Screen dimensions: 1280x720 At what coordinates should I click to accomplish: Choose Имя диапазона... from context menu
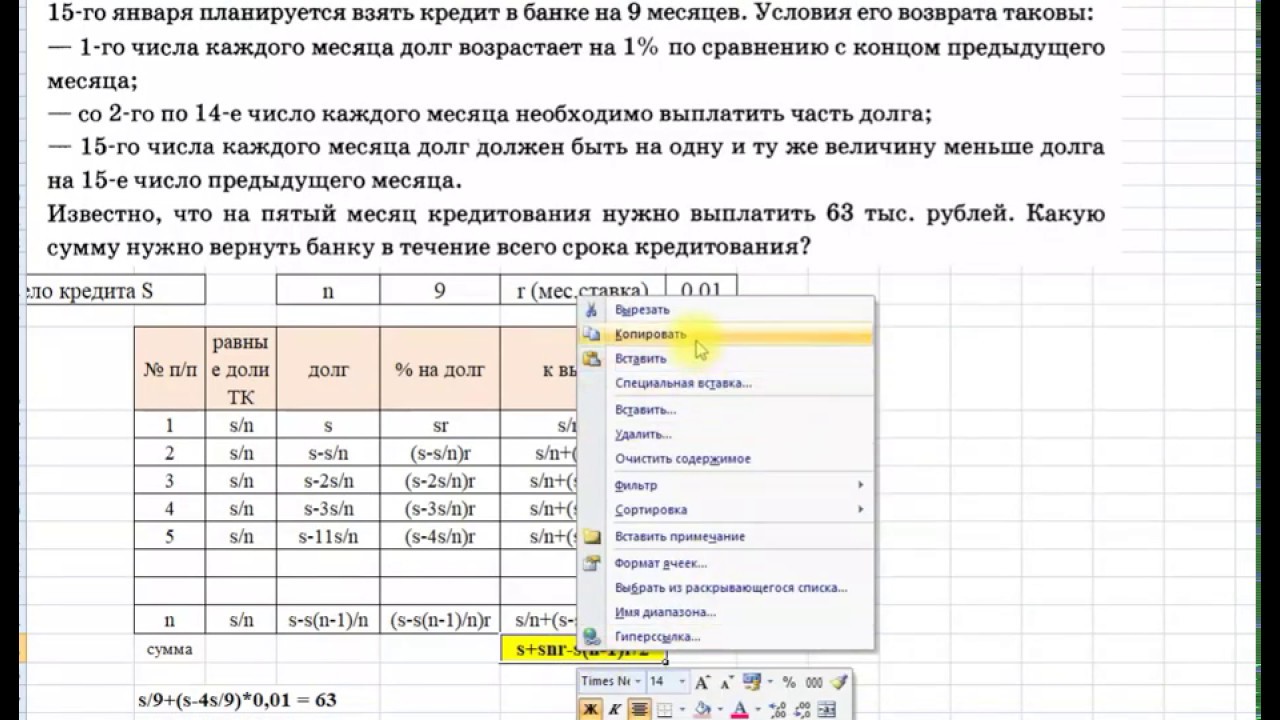pos(726,612)
